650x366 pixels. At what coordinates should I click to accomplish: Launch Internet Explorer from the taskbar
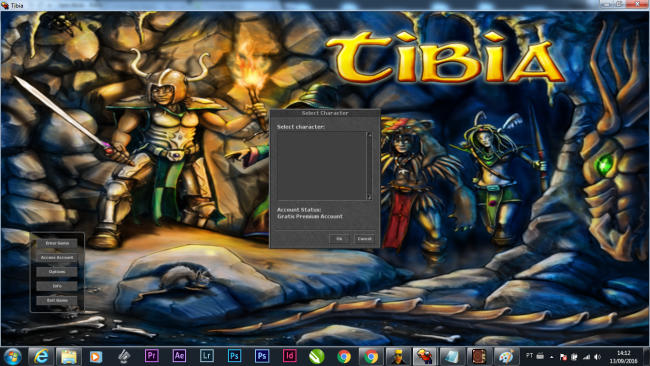pos(41,356)
